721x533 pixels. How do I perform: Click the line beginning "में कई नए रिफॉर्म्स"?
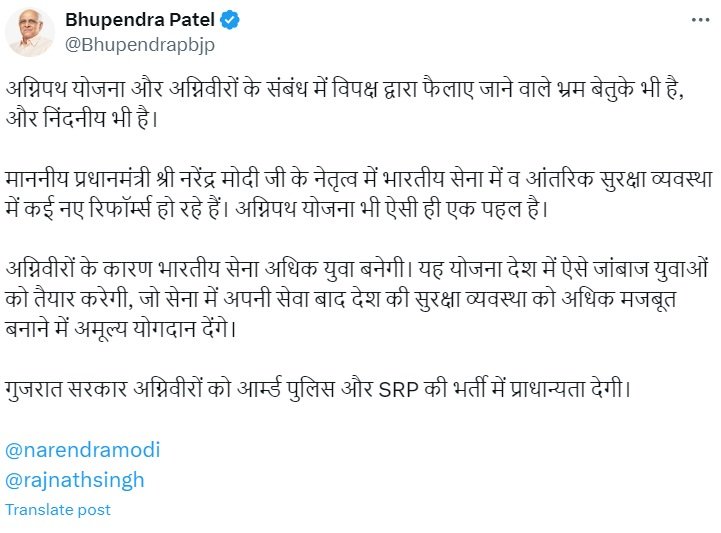pyautogui.click(x=277, y=208)
